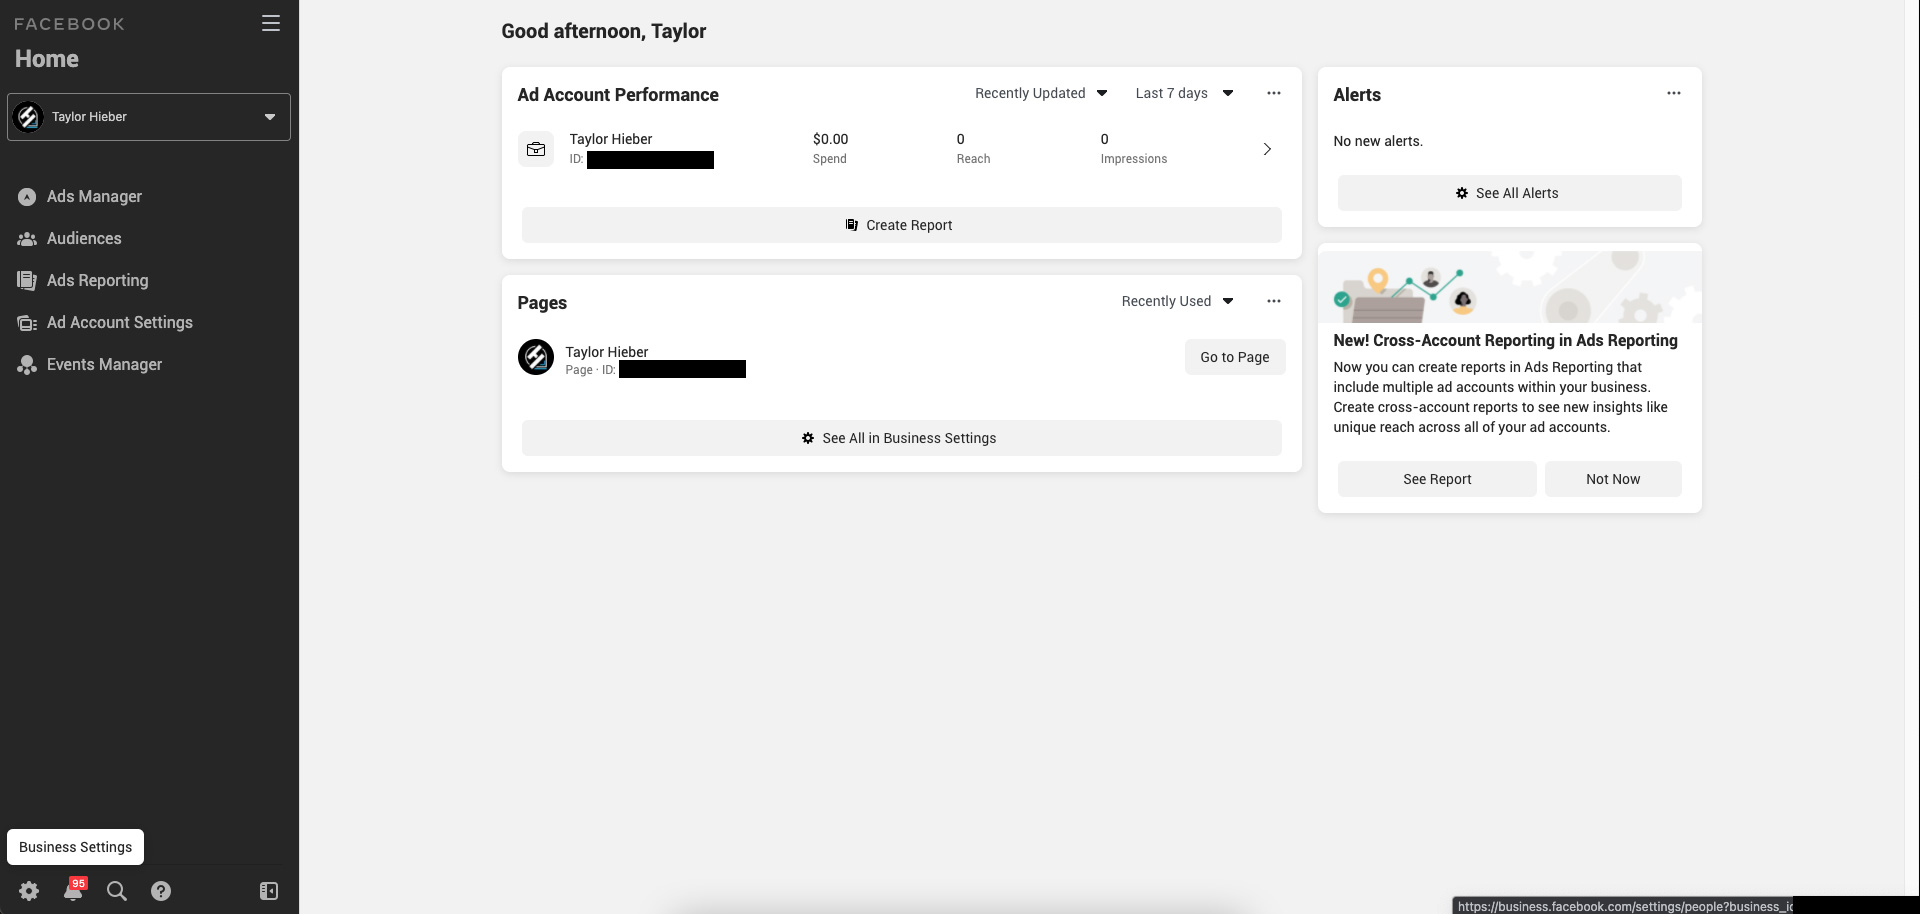
Task: Open Alerts card more options
Action: click(1674, 93)
